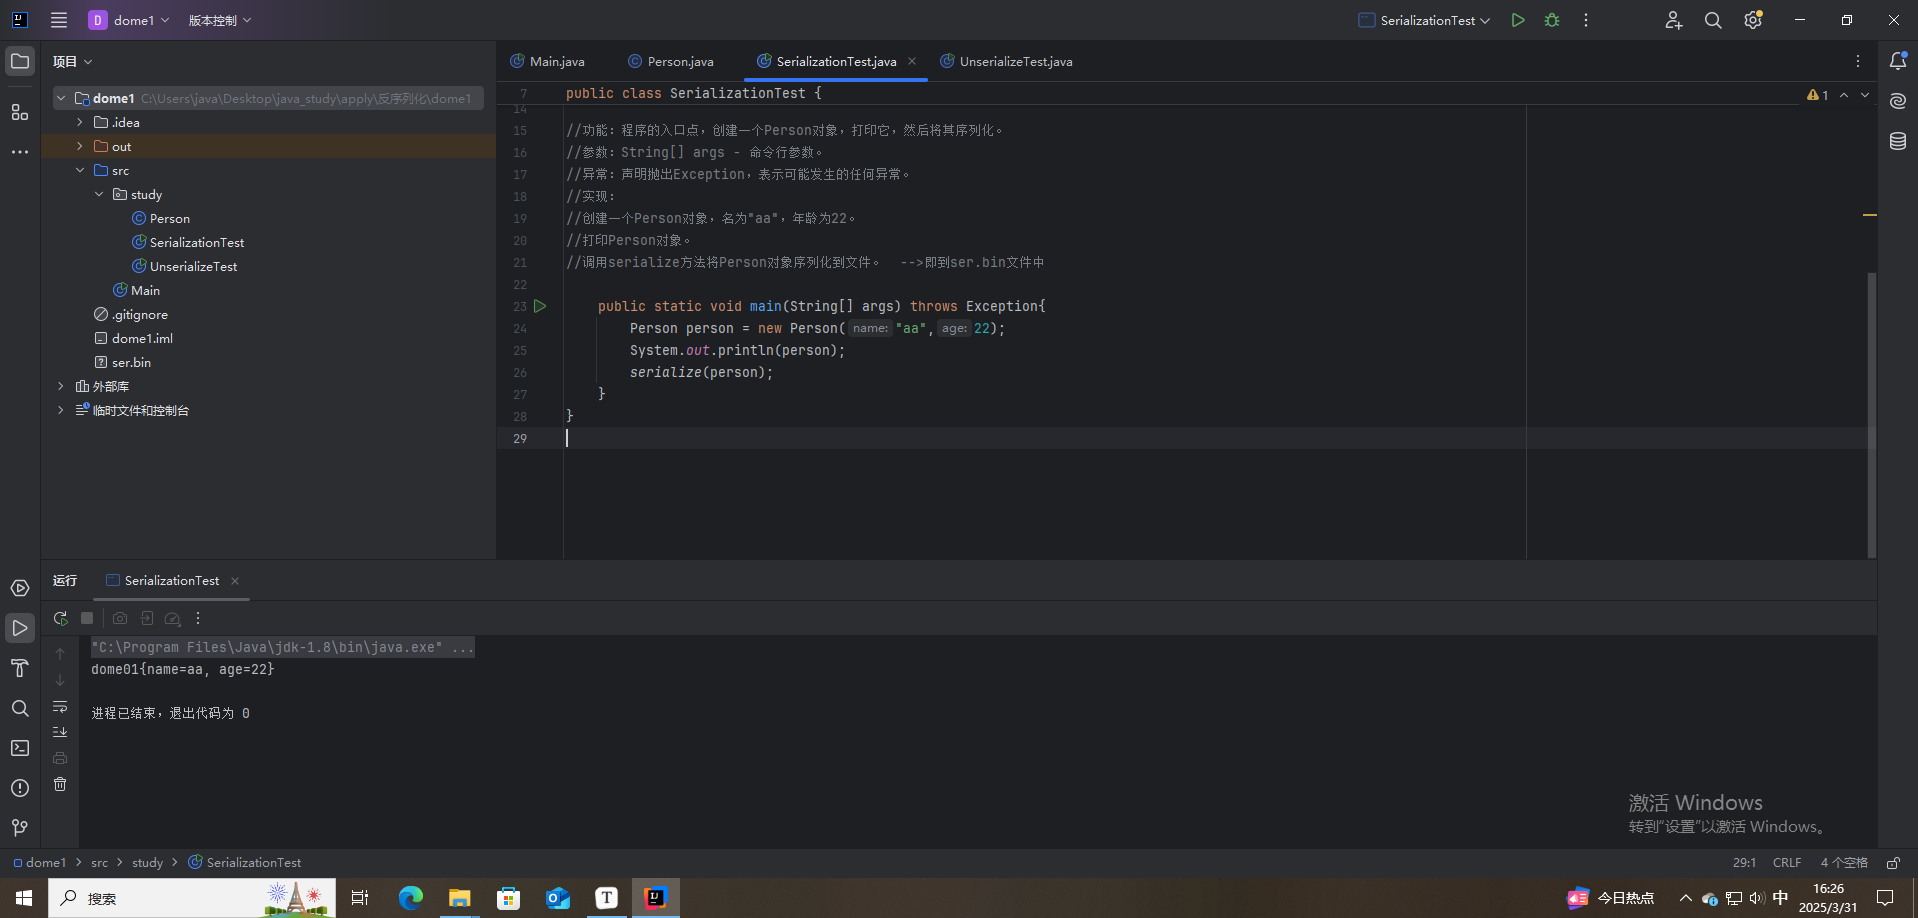Click study breadcrumb in navigation bar
This screenshot has width=1918, height=918.
(147, 862)
